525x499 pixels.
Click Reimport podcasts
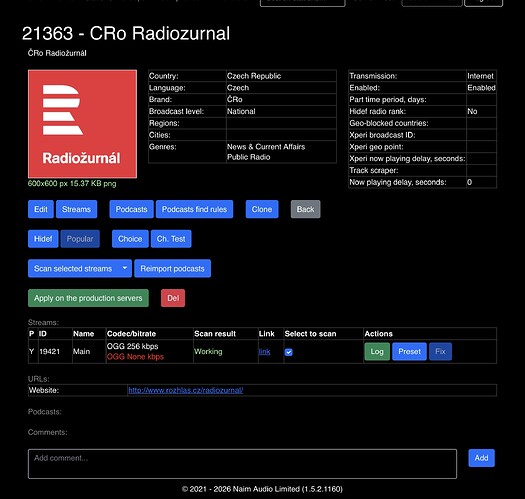click(172, 268)
